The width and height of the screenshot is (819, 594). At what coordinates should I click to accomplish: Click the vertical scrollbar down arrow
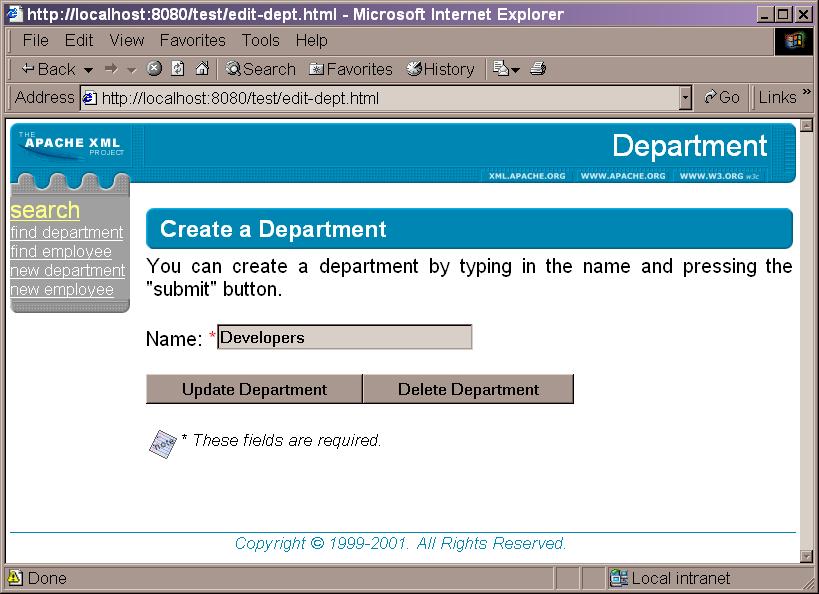click(806, 554)
